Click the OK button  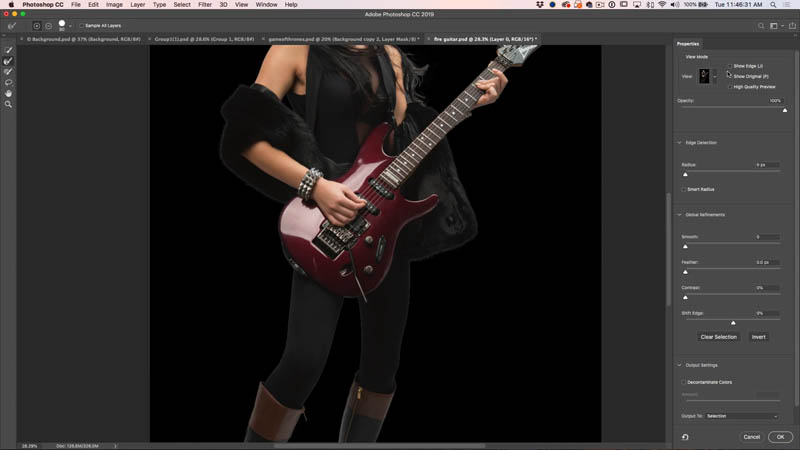[780, 437]
